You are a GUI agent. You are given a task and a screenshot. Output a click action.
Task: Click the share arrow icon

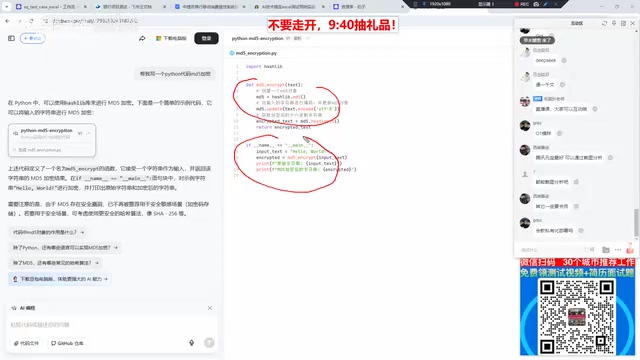point(142,38)
